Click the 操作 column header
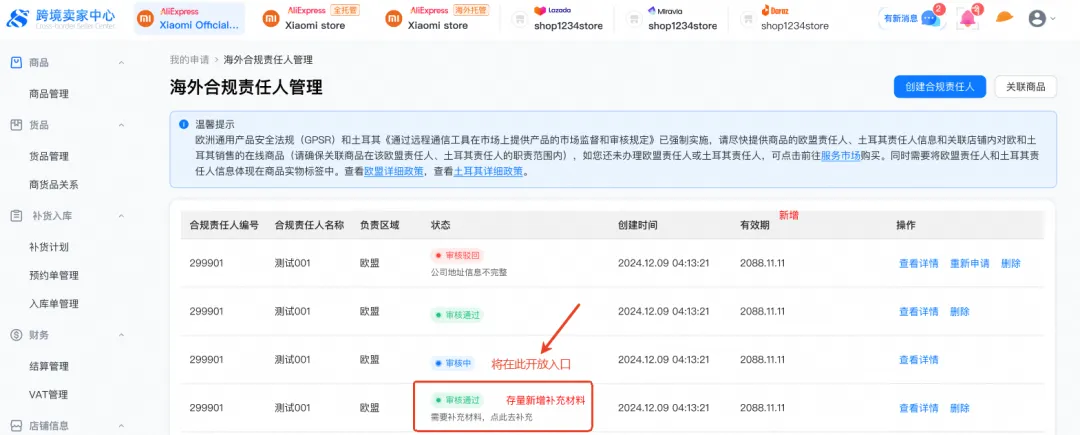The width and height of the screenshot is (1080, 435). [906, 225]
